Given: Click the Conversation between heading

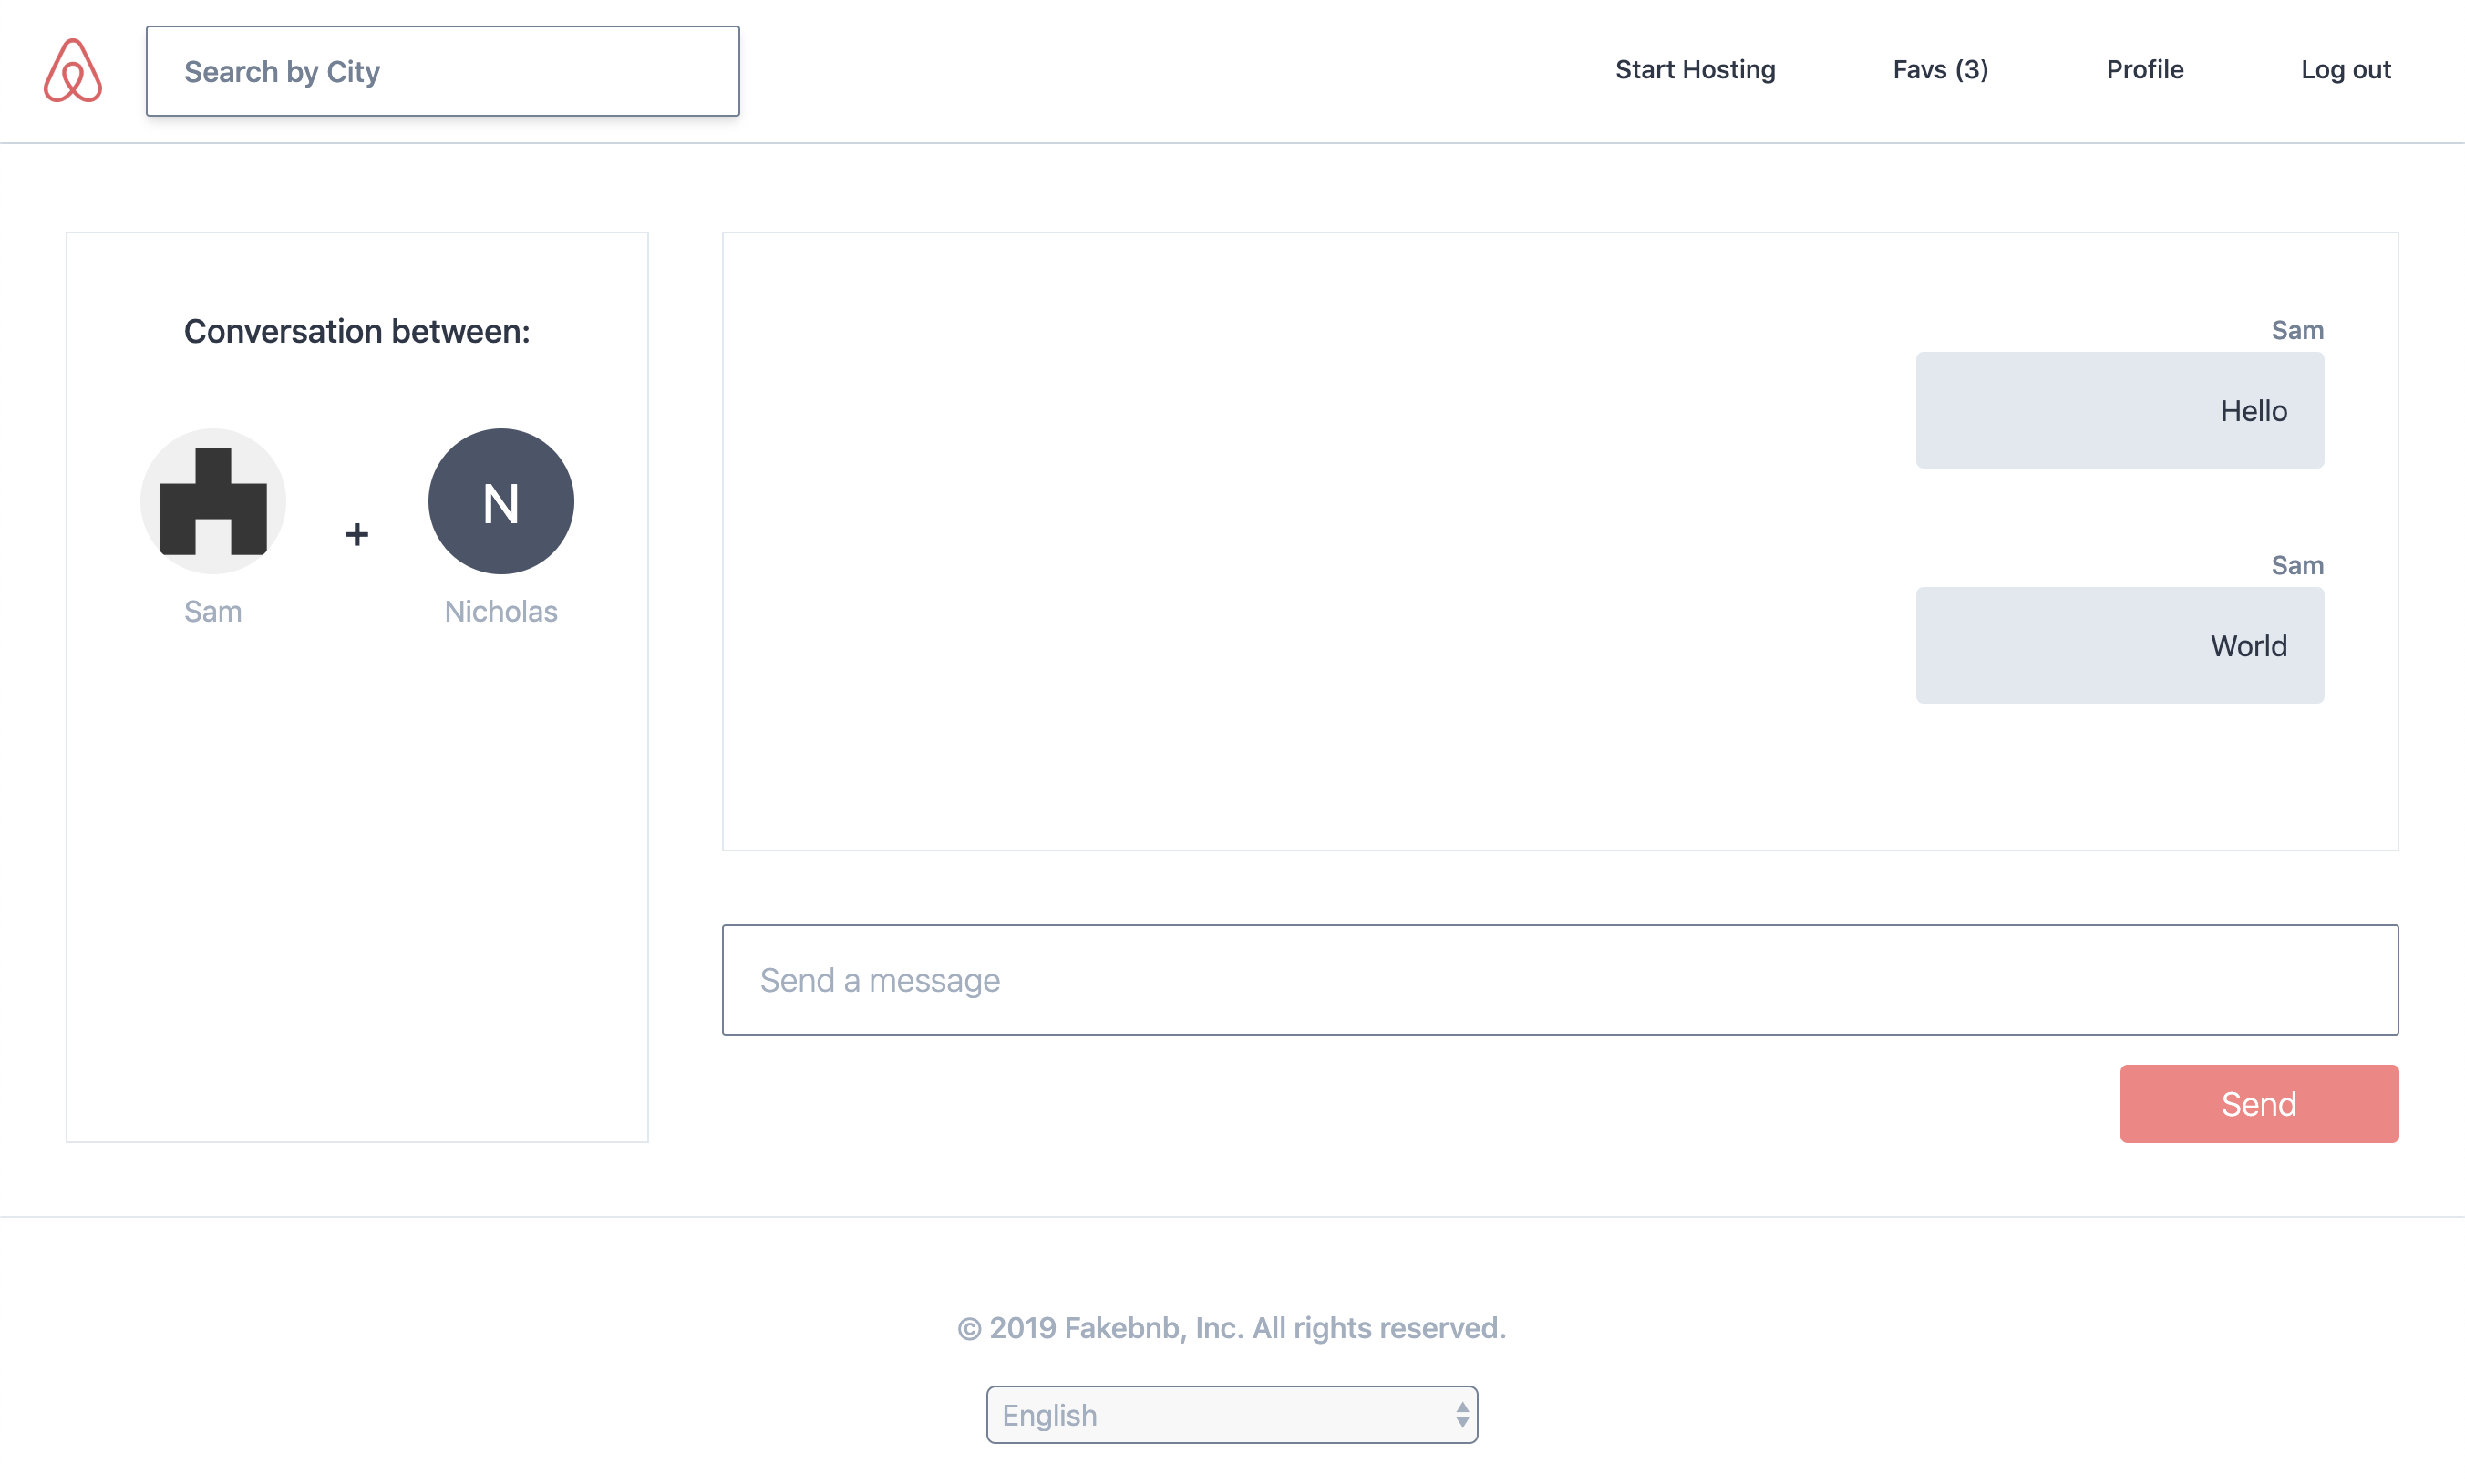Looking at the screenshot, I should (357, 331).
